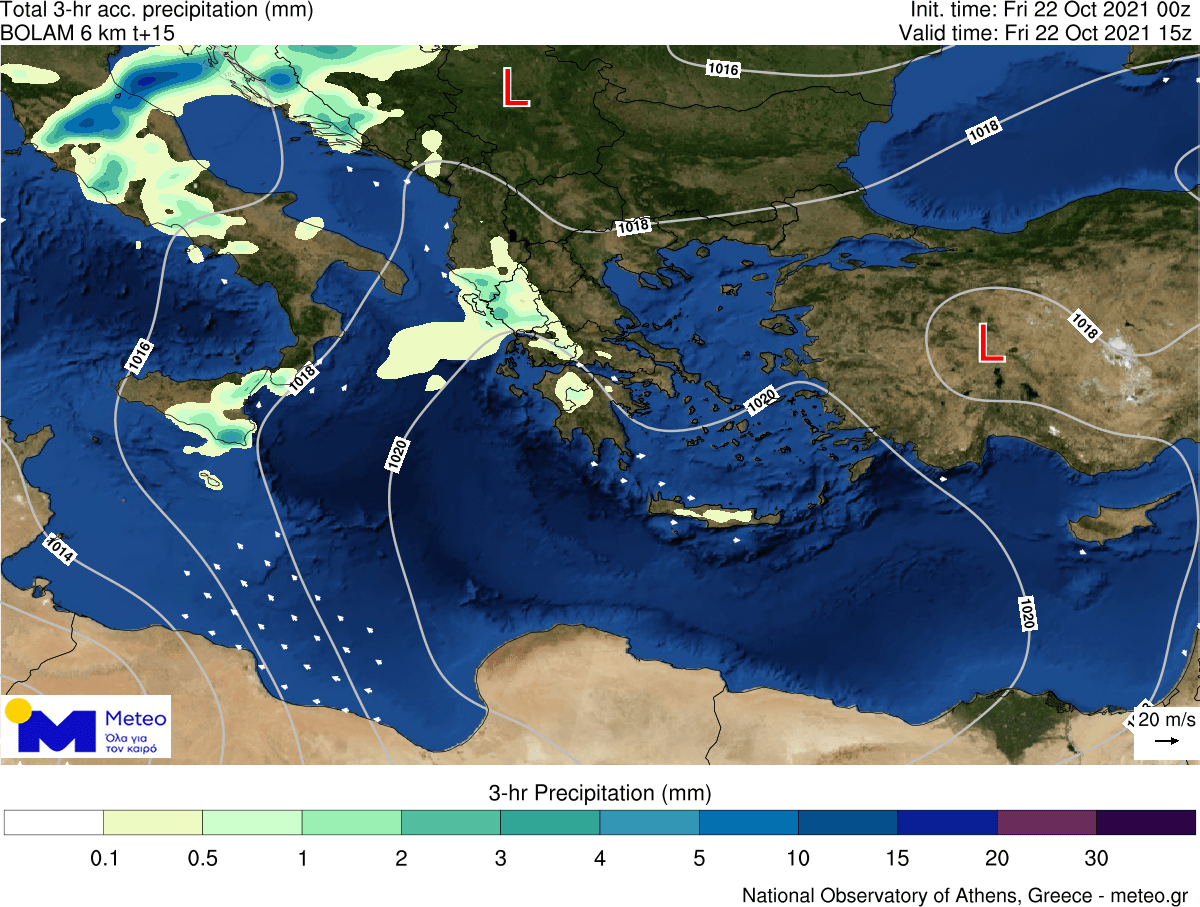Choose the blue 5–10 mm legend swatch
1200x907 pixels.
pos(748,822)
